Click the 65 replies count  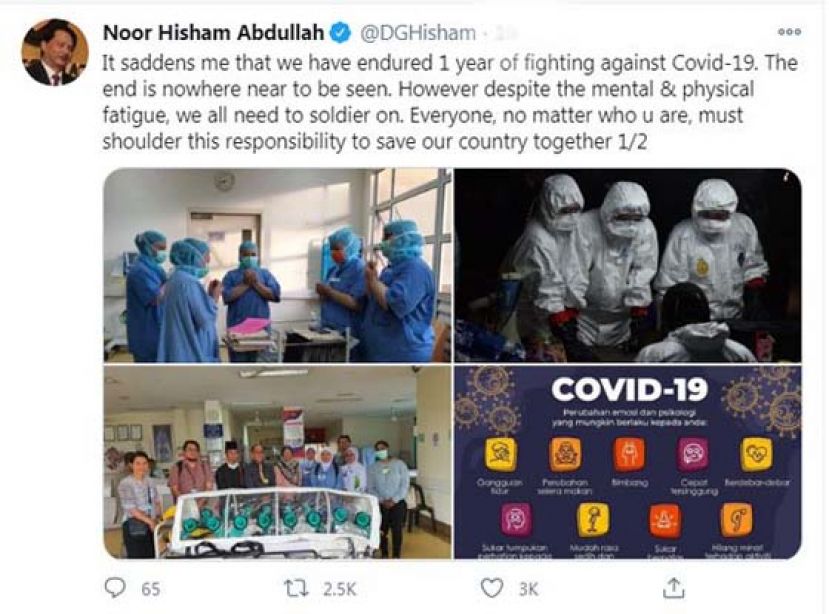[x=151, y=589]
